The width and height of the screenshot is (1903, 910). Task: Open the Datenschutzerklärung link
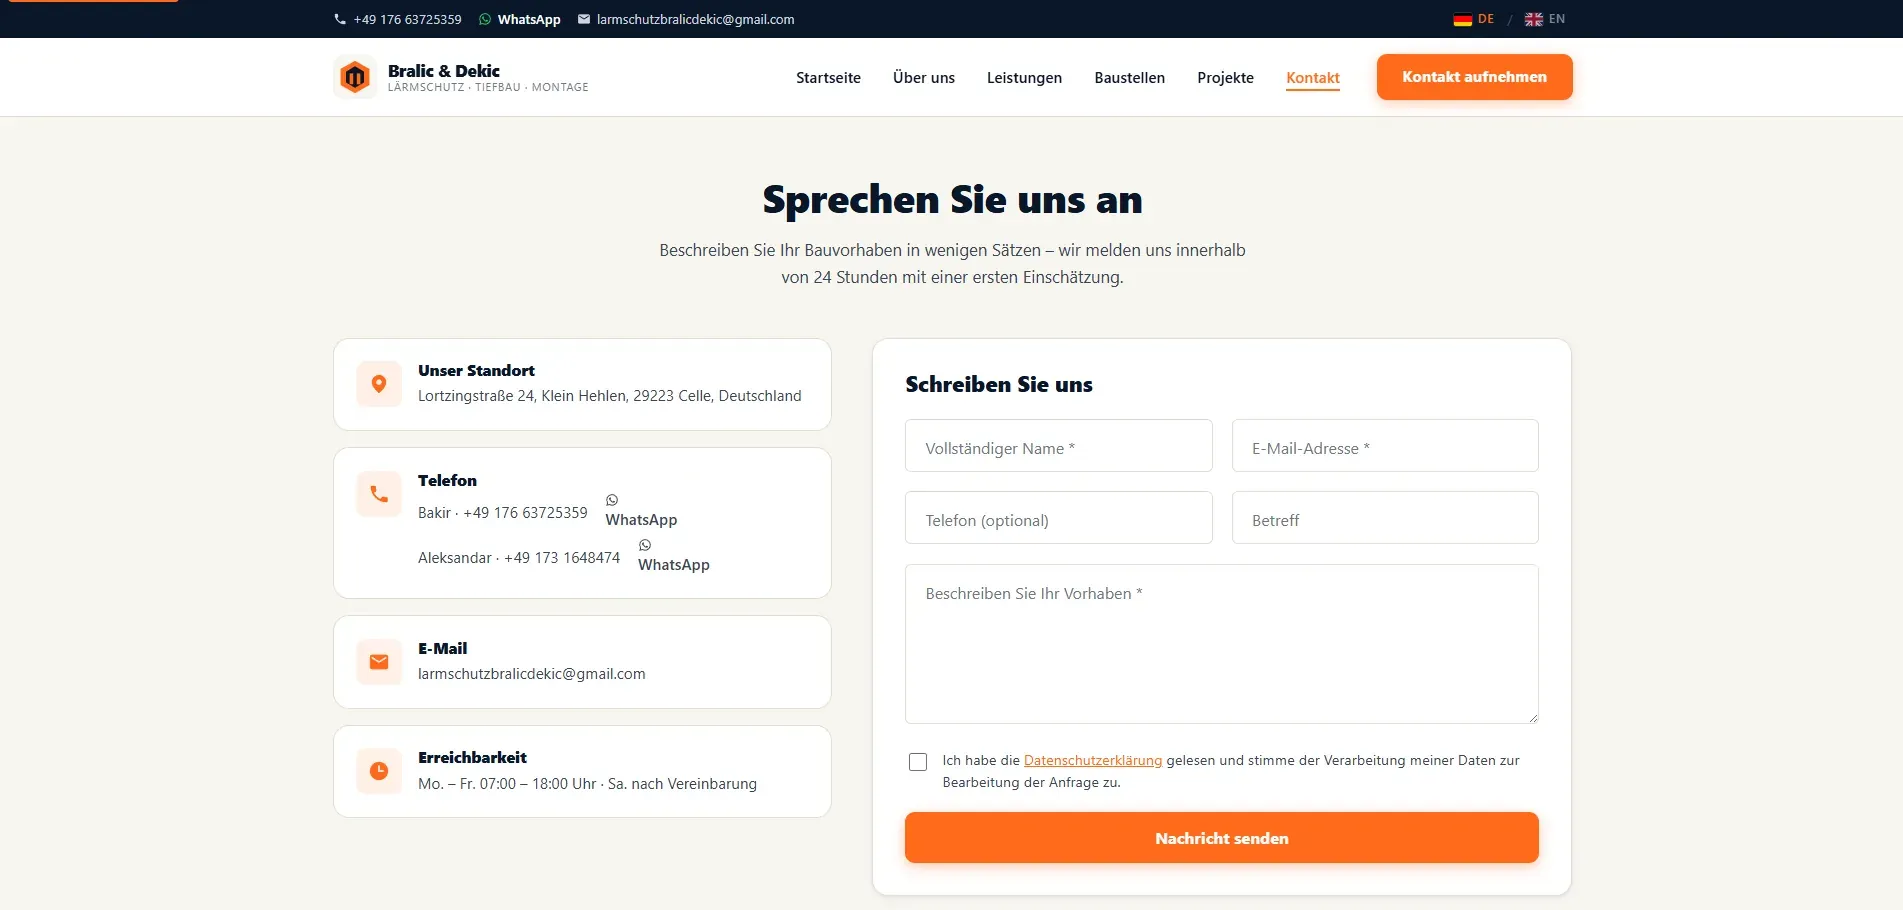[1093, 760]
